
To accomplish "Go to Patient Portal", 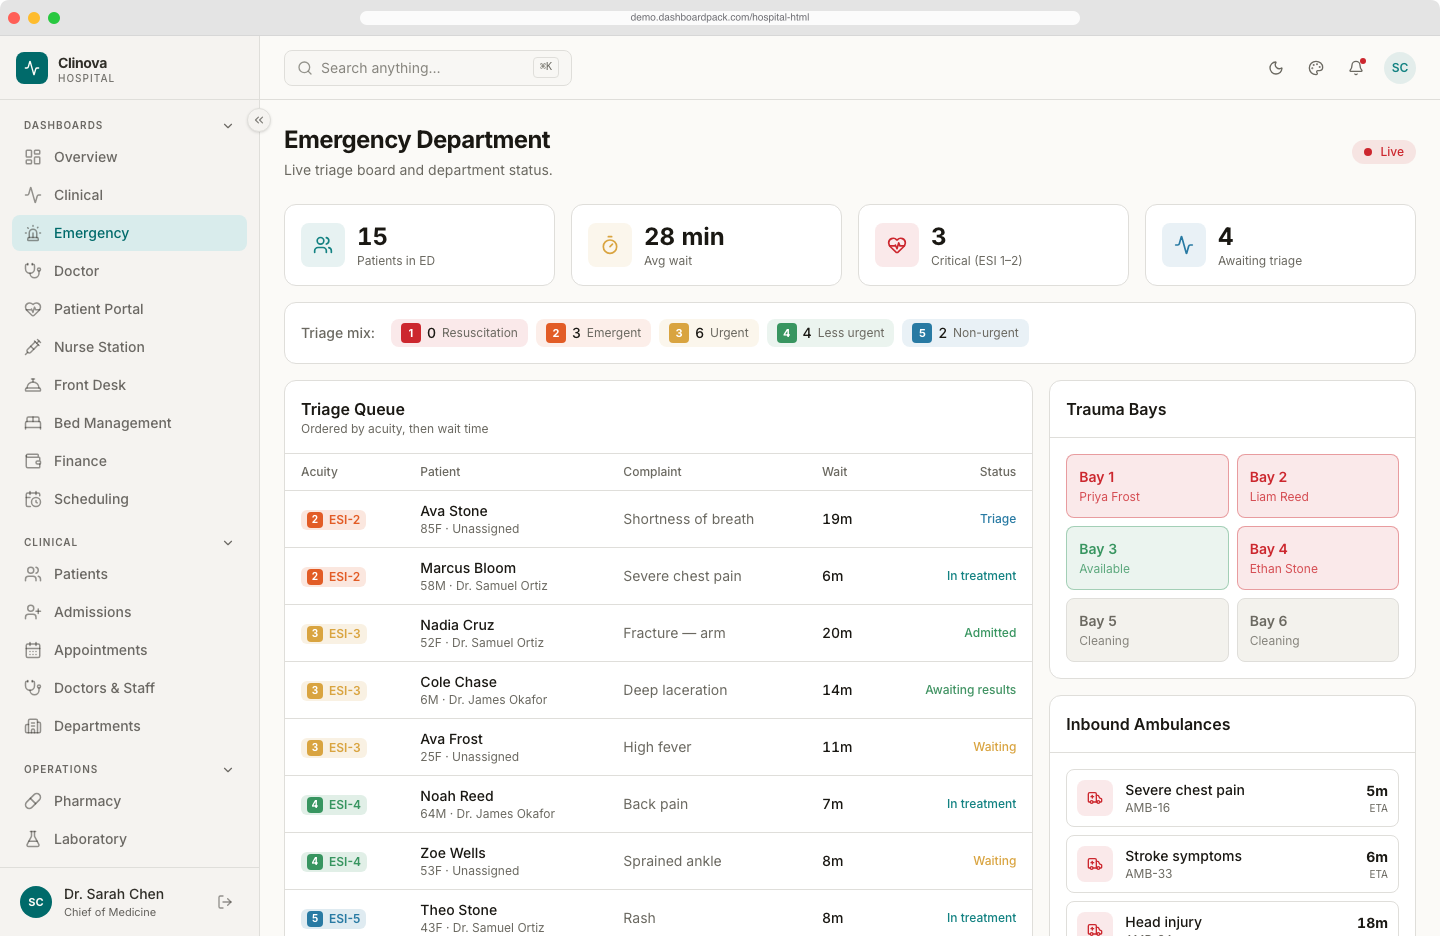I will pyautogui.click(x=129, y=309).
